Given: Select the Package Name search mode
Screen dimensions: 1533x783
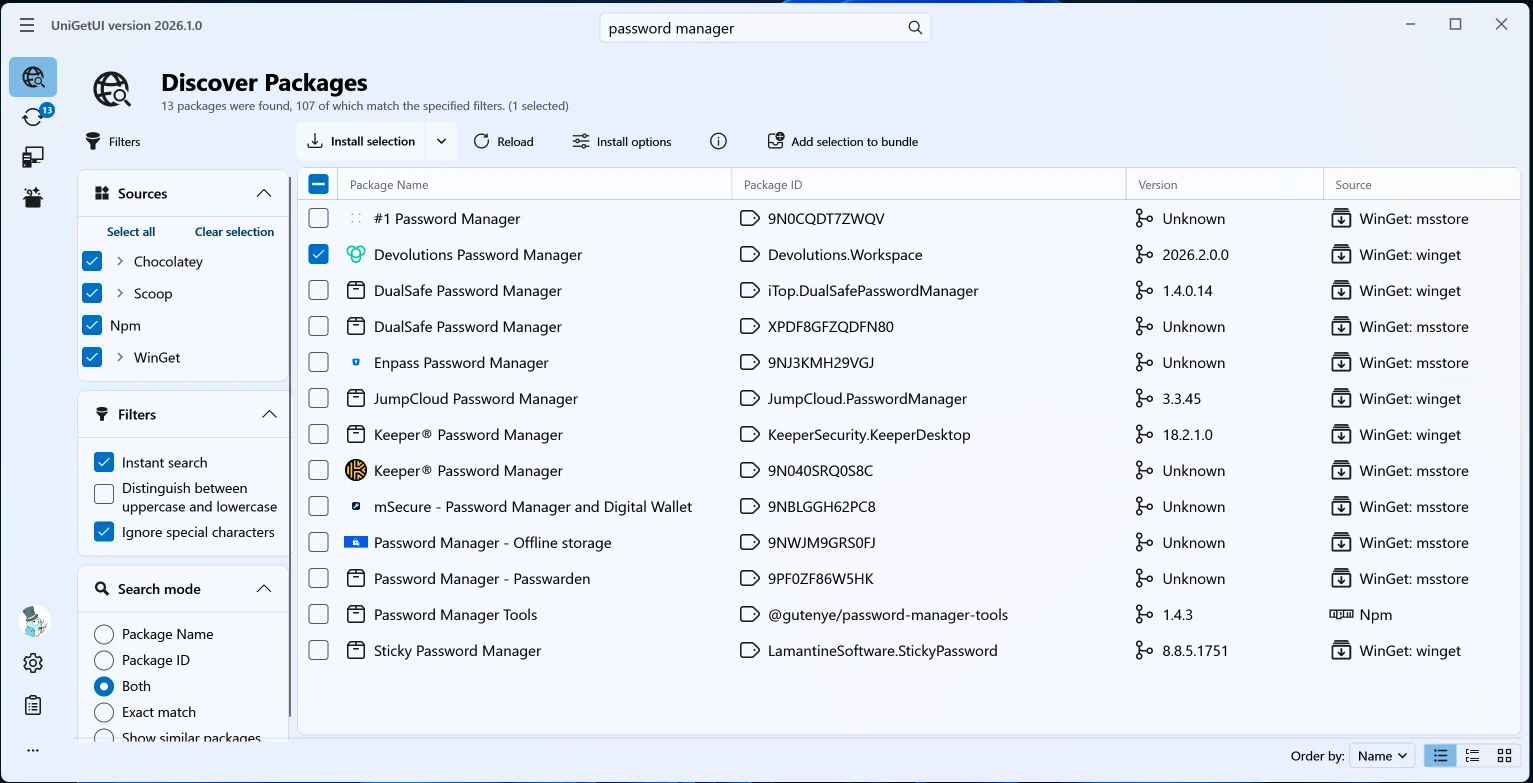Looking at the screenshot, I should point(103,634).
